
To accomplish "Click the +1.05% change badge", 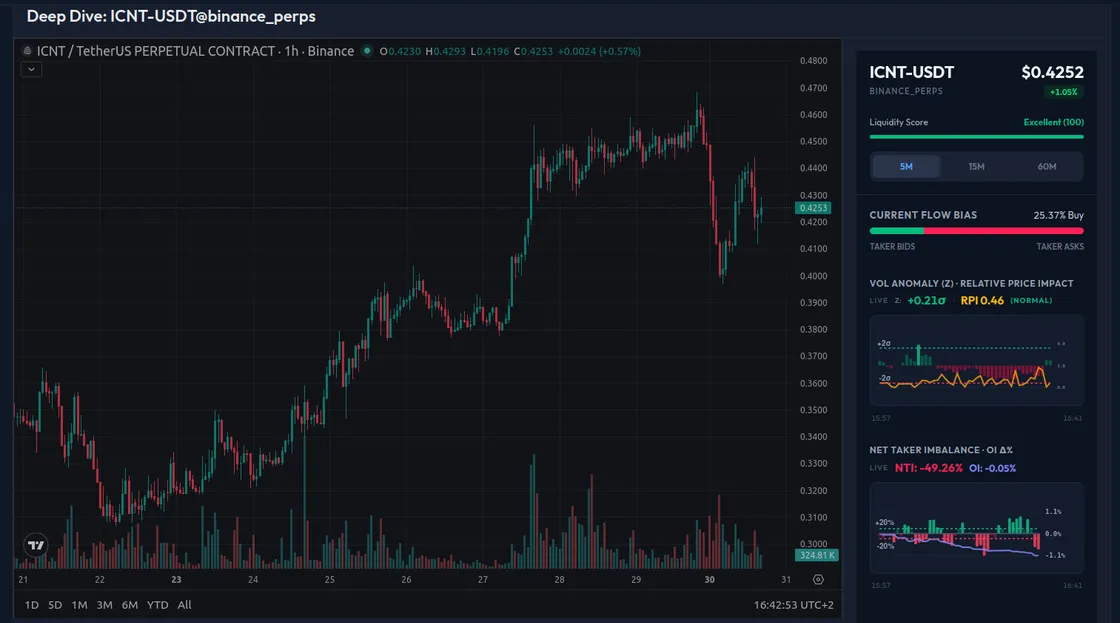I will (1063, 91).
